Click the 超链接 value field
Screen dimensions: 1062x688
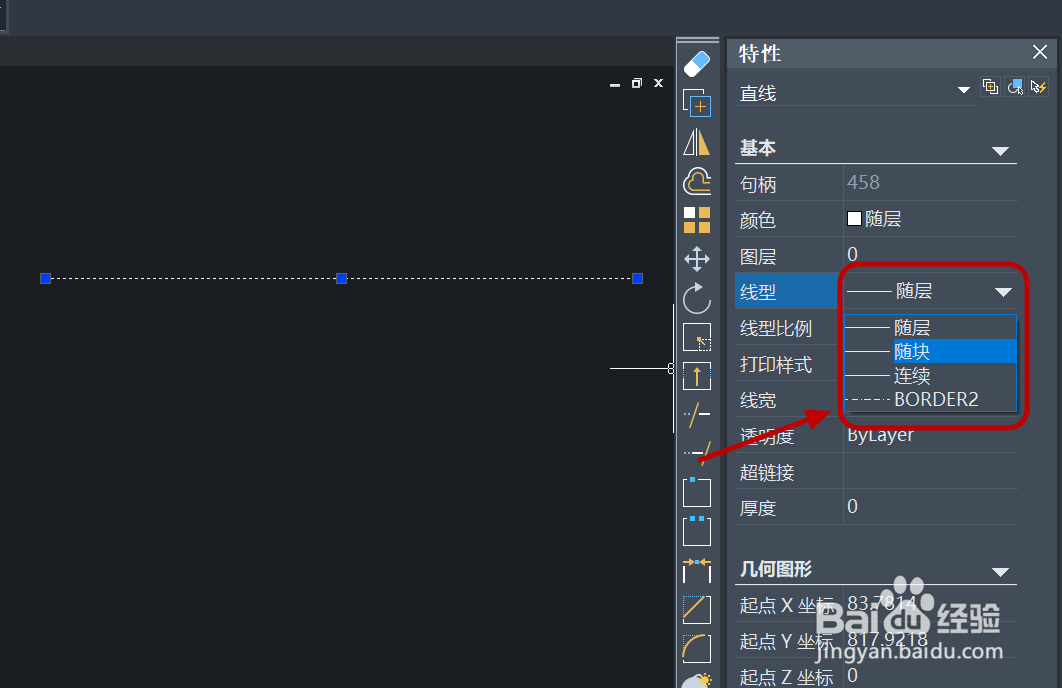tap(930, 471)
